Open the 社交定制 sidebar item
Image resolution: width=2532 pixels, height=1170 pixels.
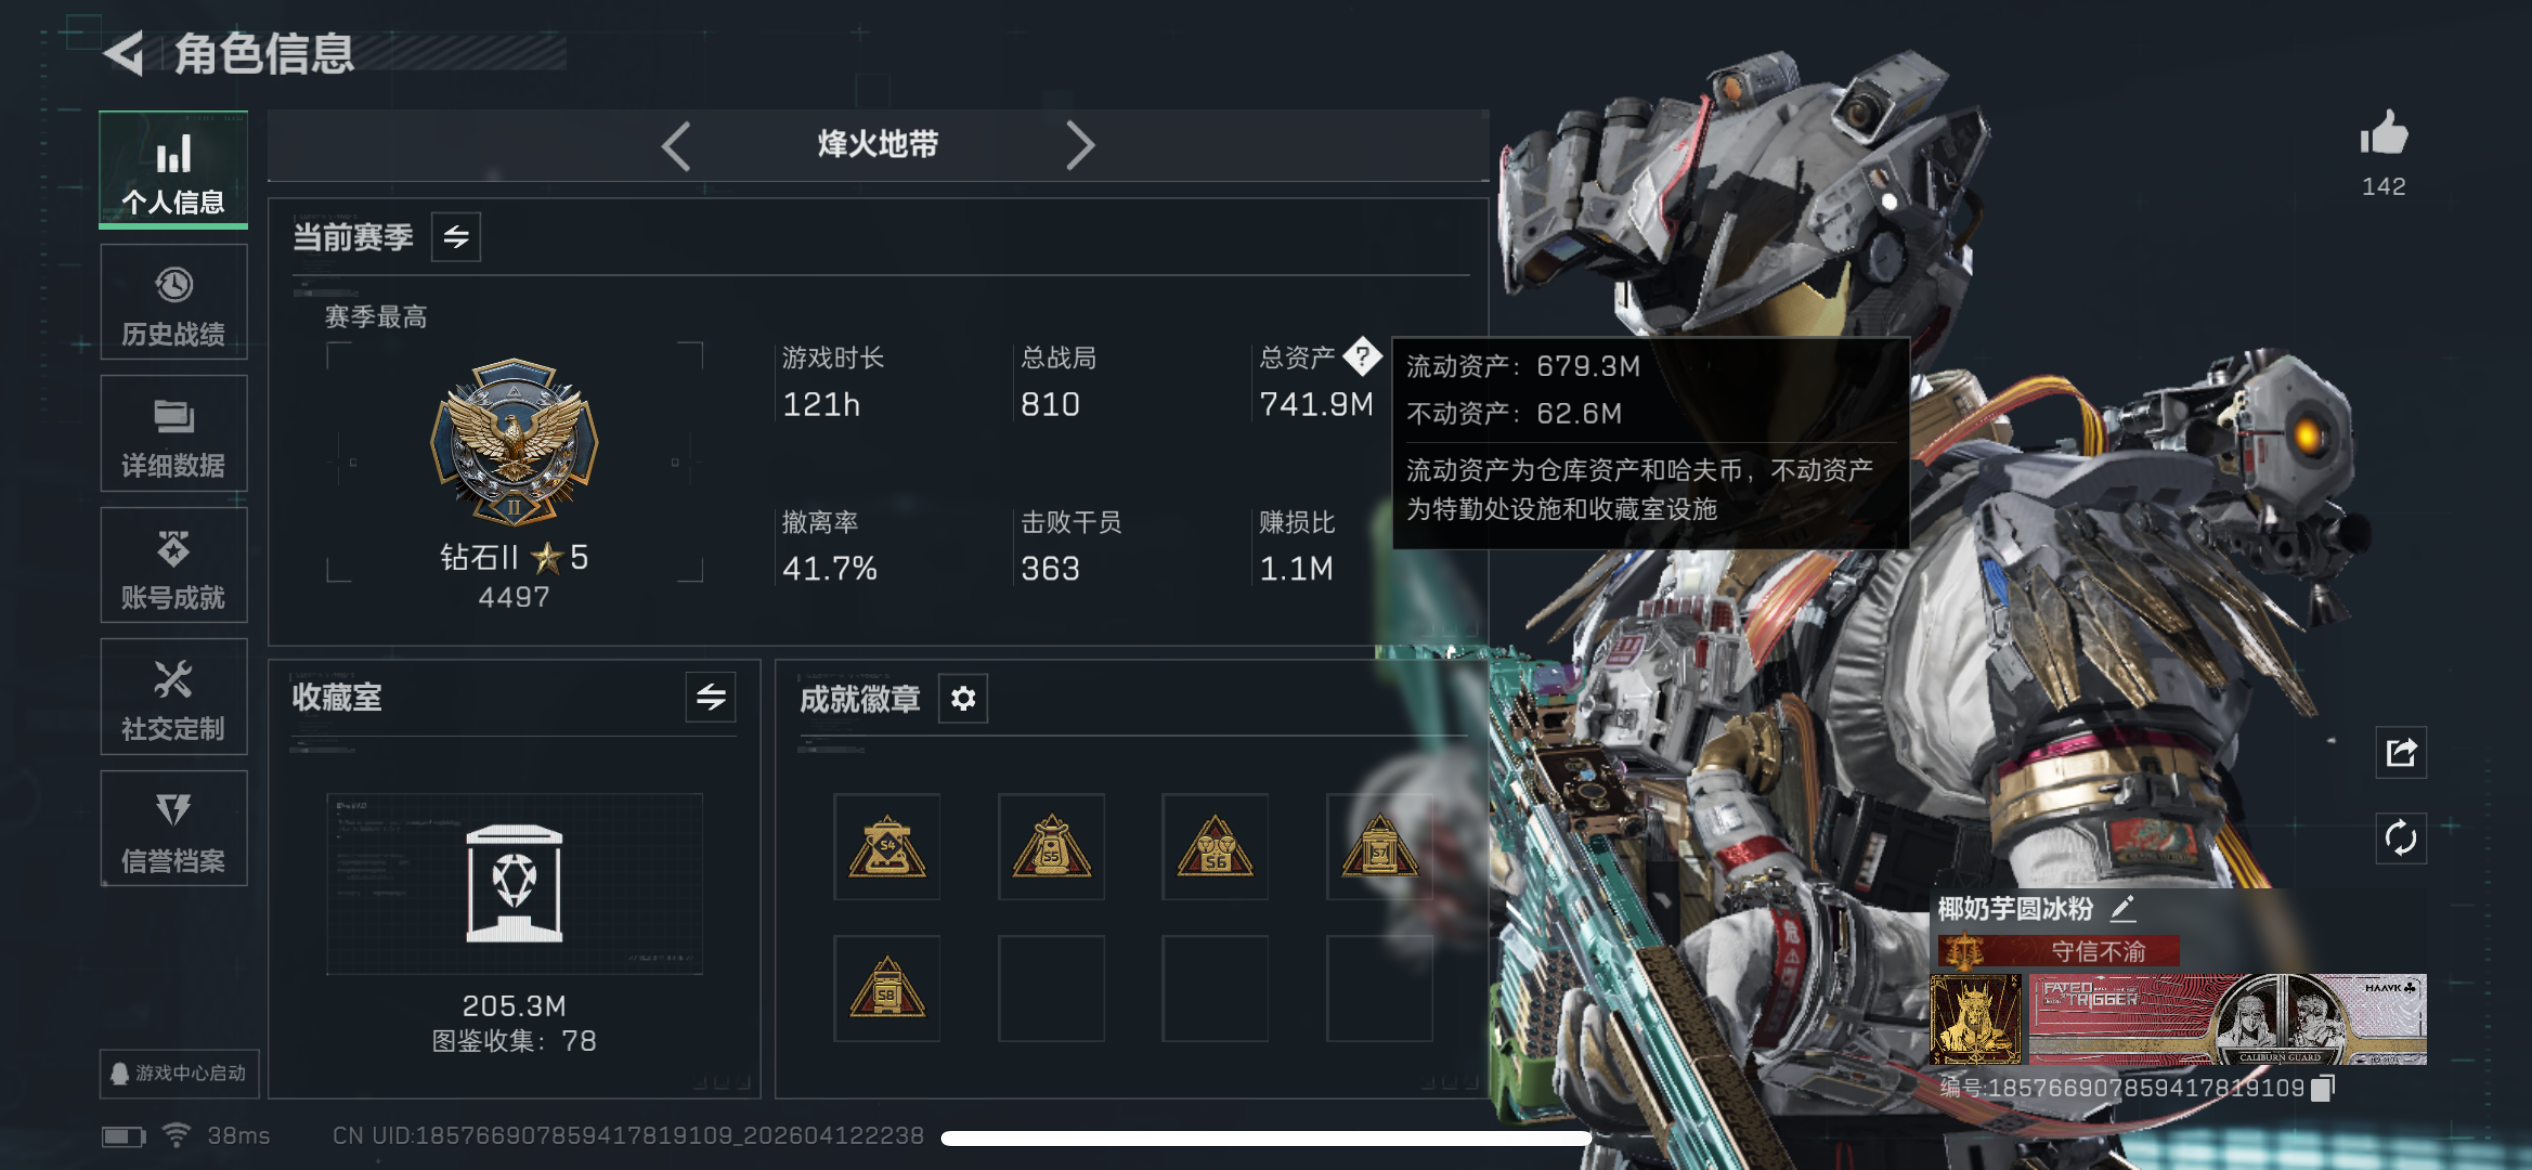pyautogui.click(x=174, y=697)
